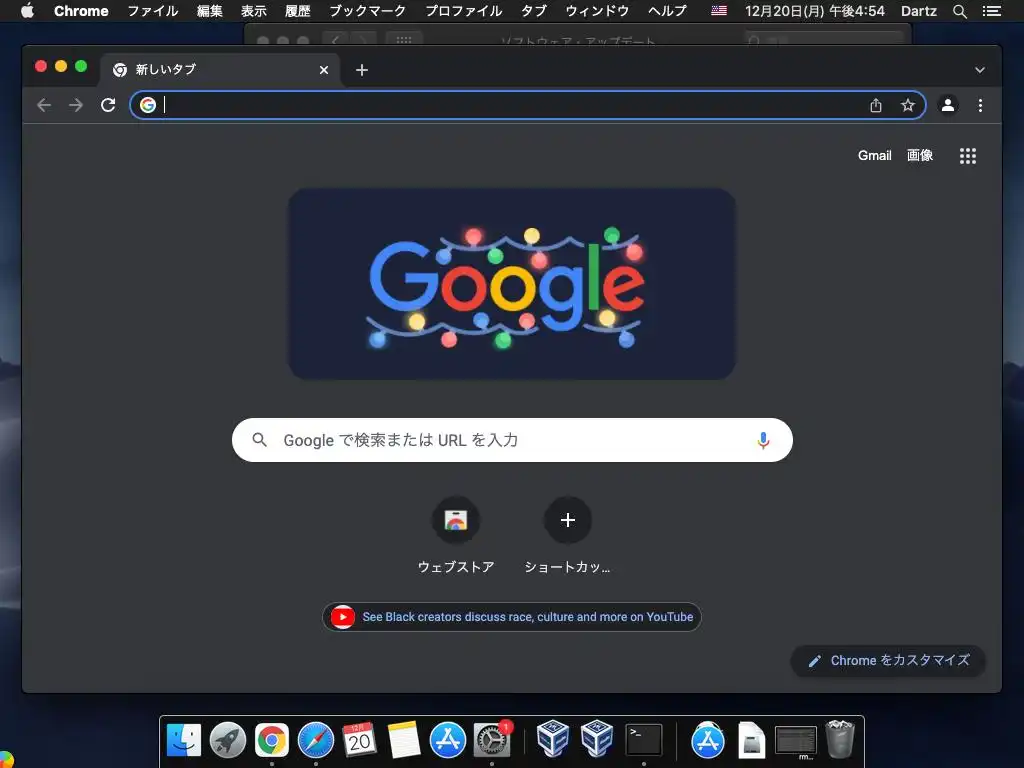Open the Chrome application menu

coord(81,11)
